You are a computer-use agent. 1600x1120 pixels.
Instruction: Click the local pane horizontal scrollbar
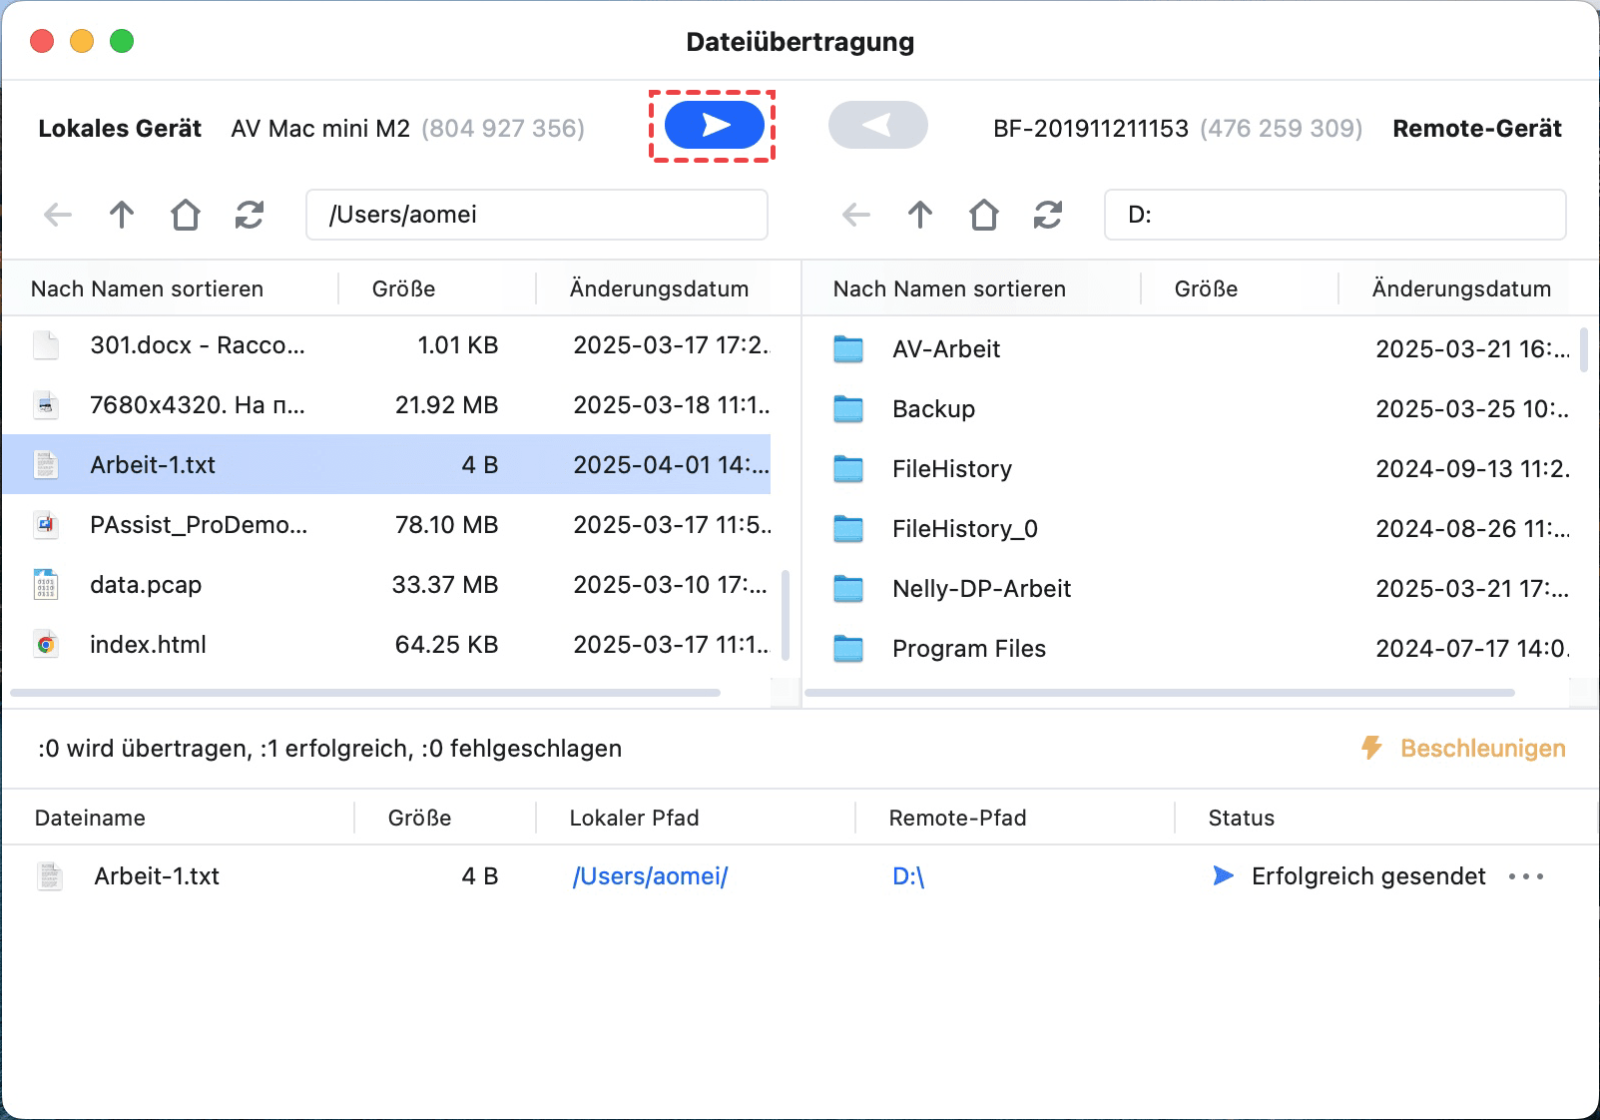coord(365,692)
